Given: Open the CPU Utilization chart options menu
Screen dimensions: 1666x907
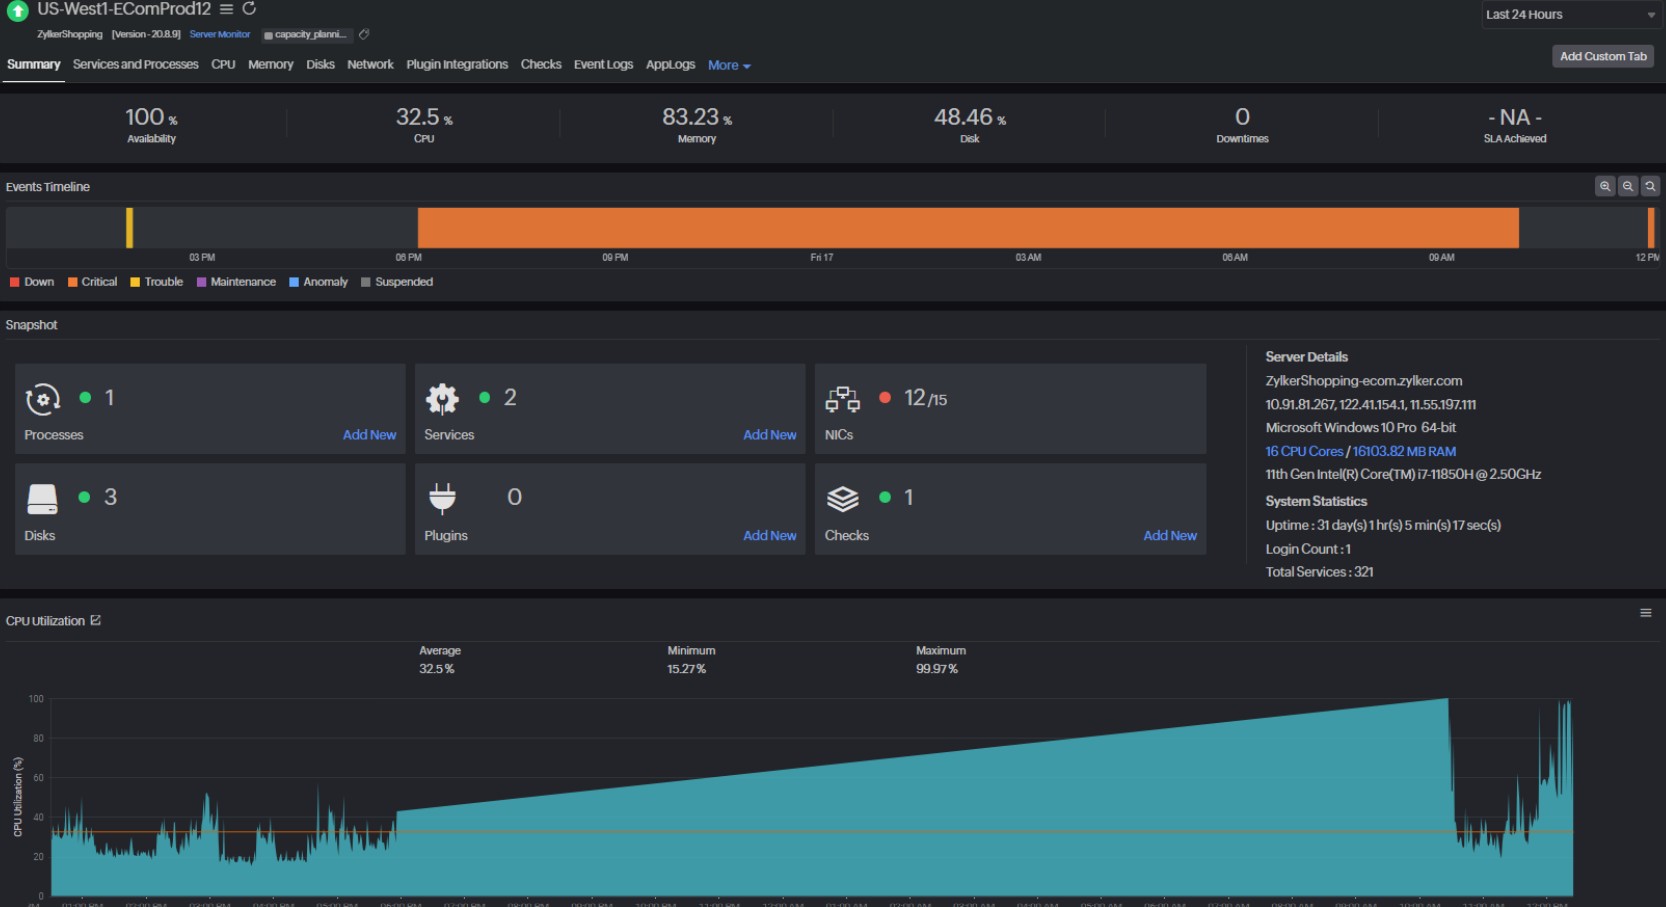Looking at the screenshot, I should coord(1648,612).
